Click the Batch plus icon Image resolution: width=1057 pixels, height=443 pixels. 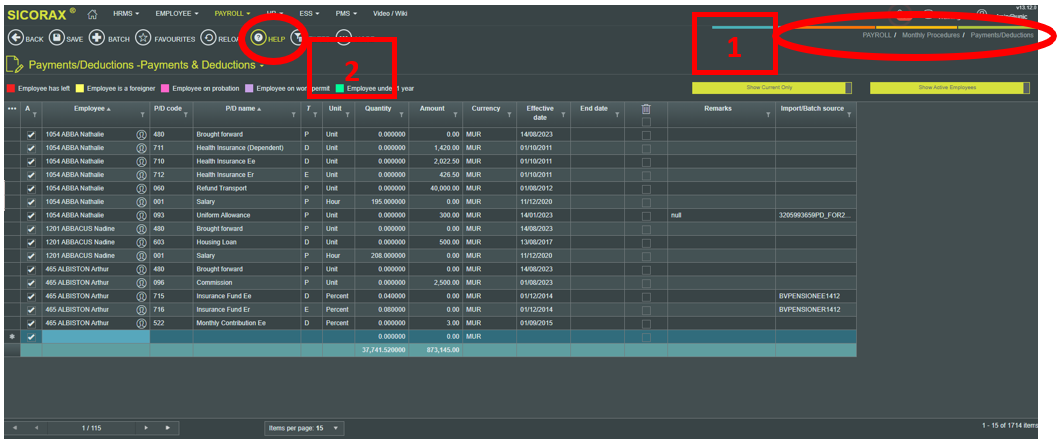tap(97, 38)
